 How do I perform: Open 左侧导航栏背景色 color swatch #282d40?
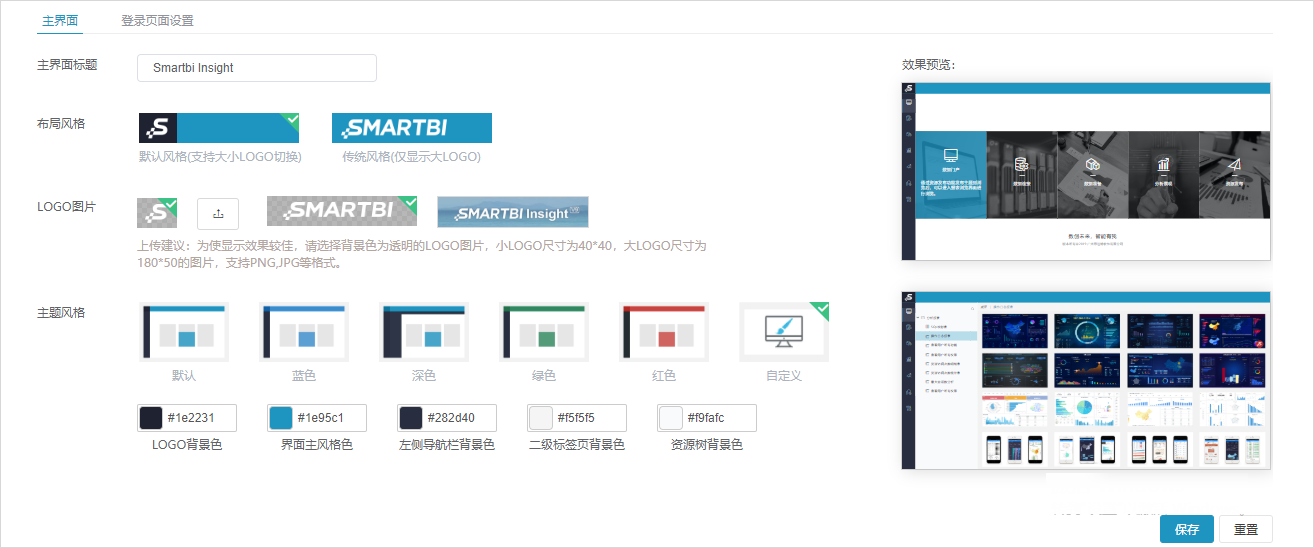click(411, 418)
